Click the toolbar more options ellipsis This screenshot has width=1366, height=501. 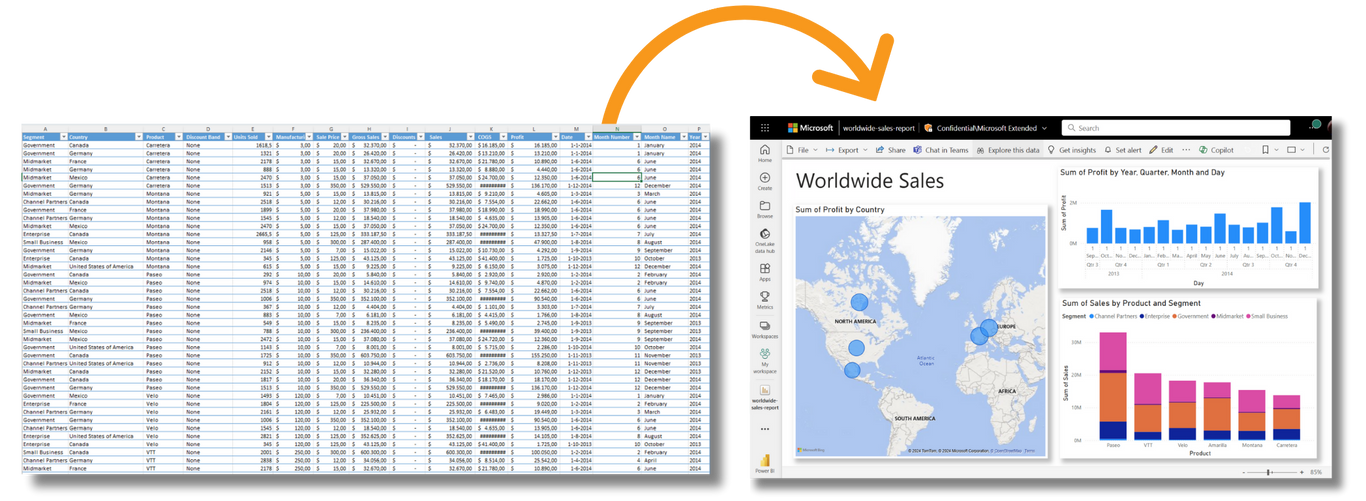pos(1186,150)
